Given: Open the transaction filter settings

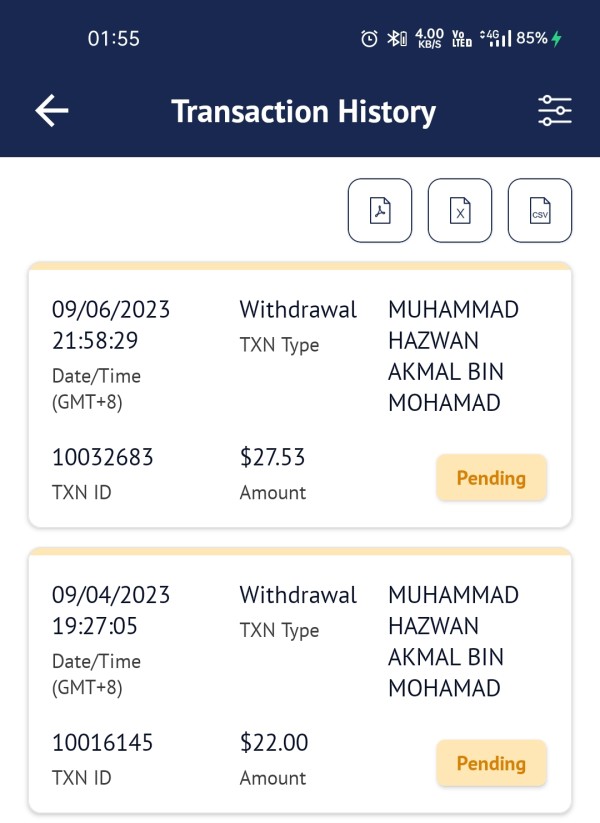Looking at the screenshot, I should (x=554, y=111).
